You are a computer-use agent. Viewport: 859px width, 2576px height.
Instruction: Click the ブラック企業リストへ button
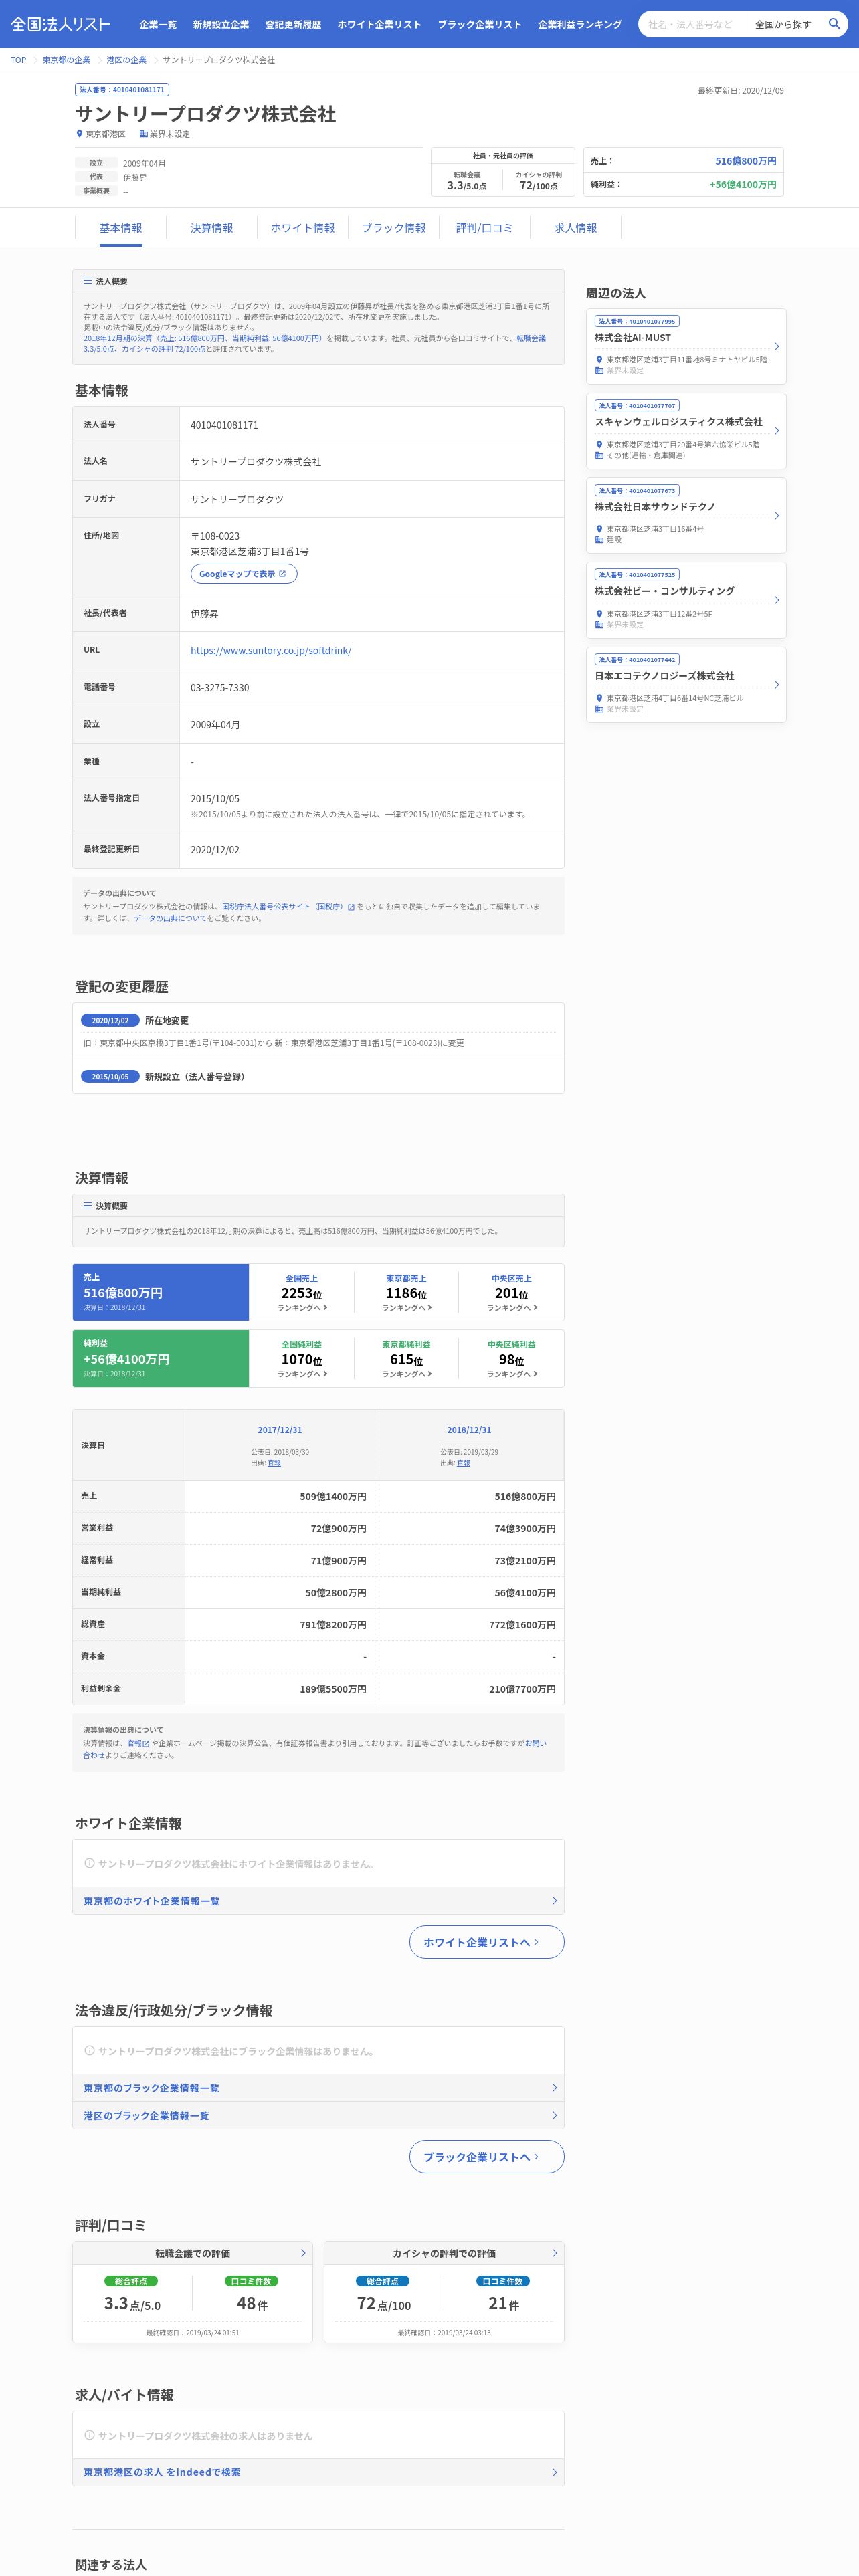tap(487, 2156)
